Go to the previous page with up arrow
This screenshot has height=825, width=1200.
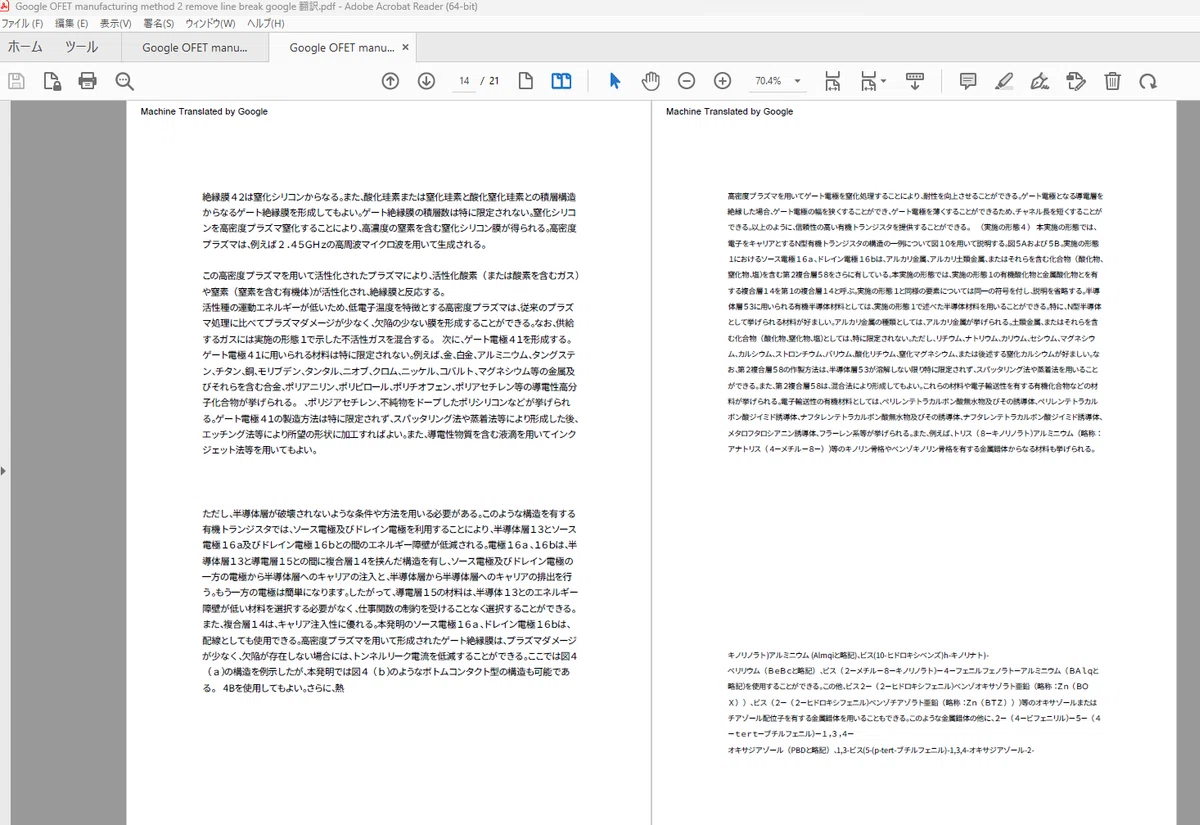point(390,81)
